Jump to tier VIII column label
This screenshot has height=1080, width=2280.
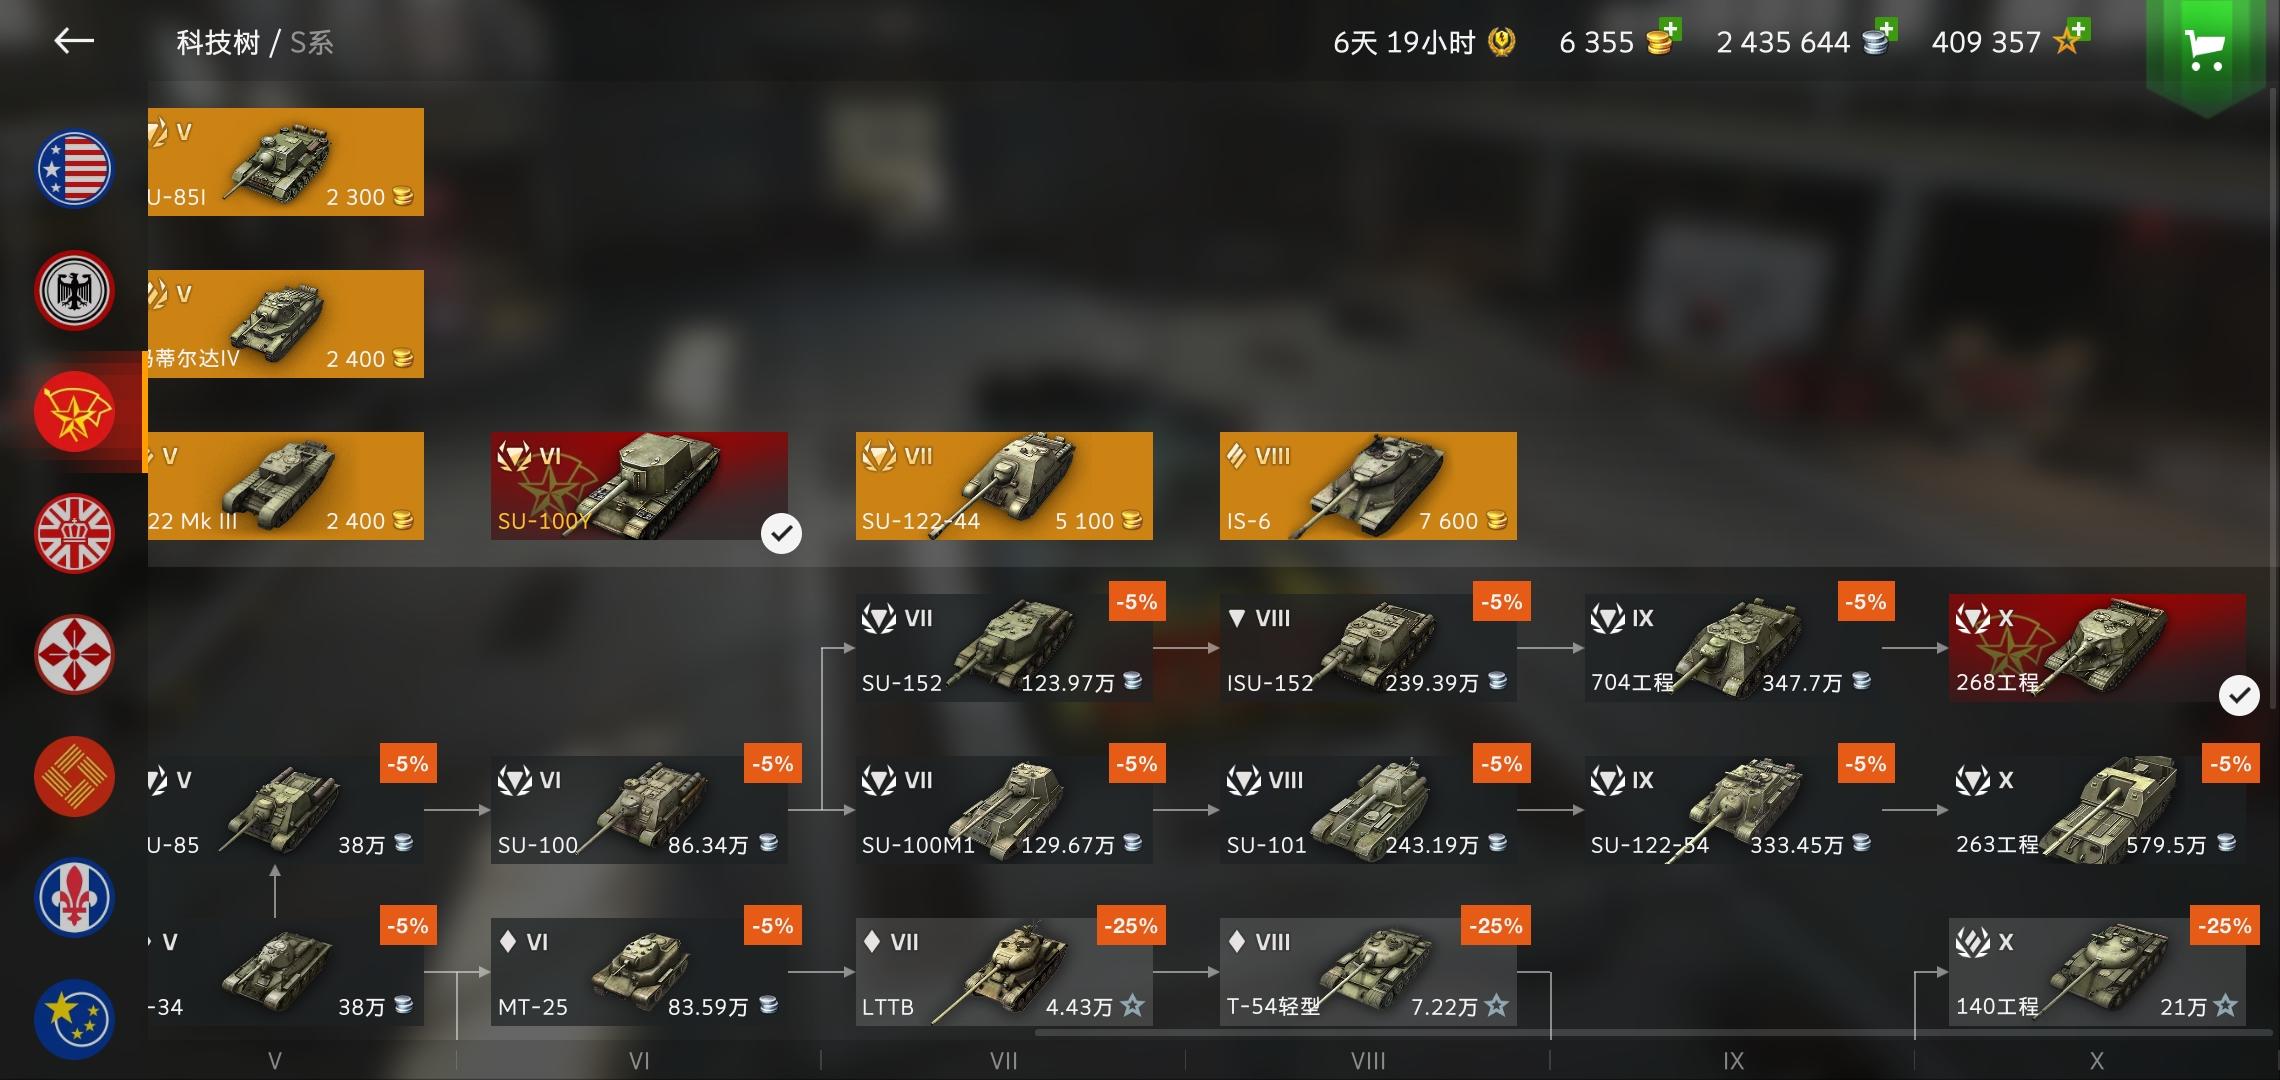[x=1368, y=1061]
